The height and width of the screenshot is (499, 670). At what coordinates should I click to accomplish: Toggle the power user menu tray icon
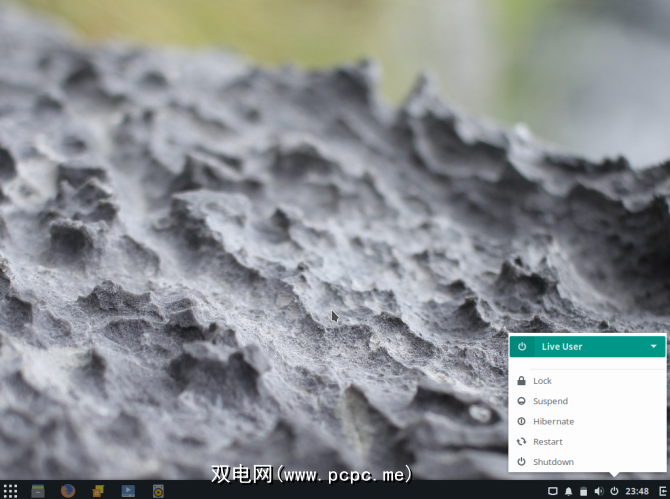(614, 491)
